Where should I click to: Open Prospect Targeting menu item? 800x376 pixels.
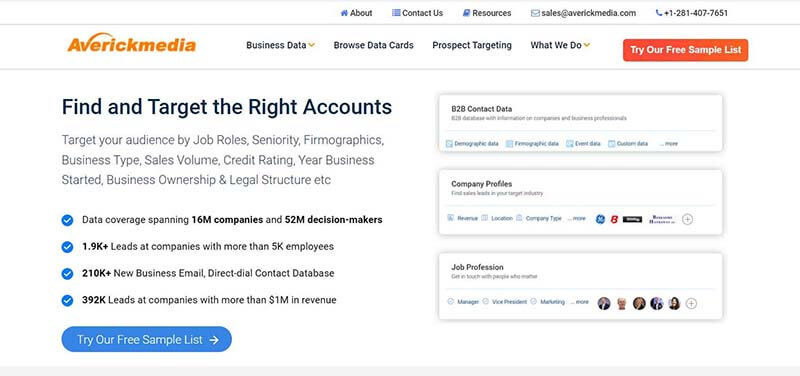pyautogui.click(x=472, y=45)
